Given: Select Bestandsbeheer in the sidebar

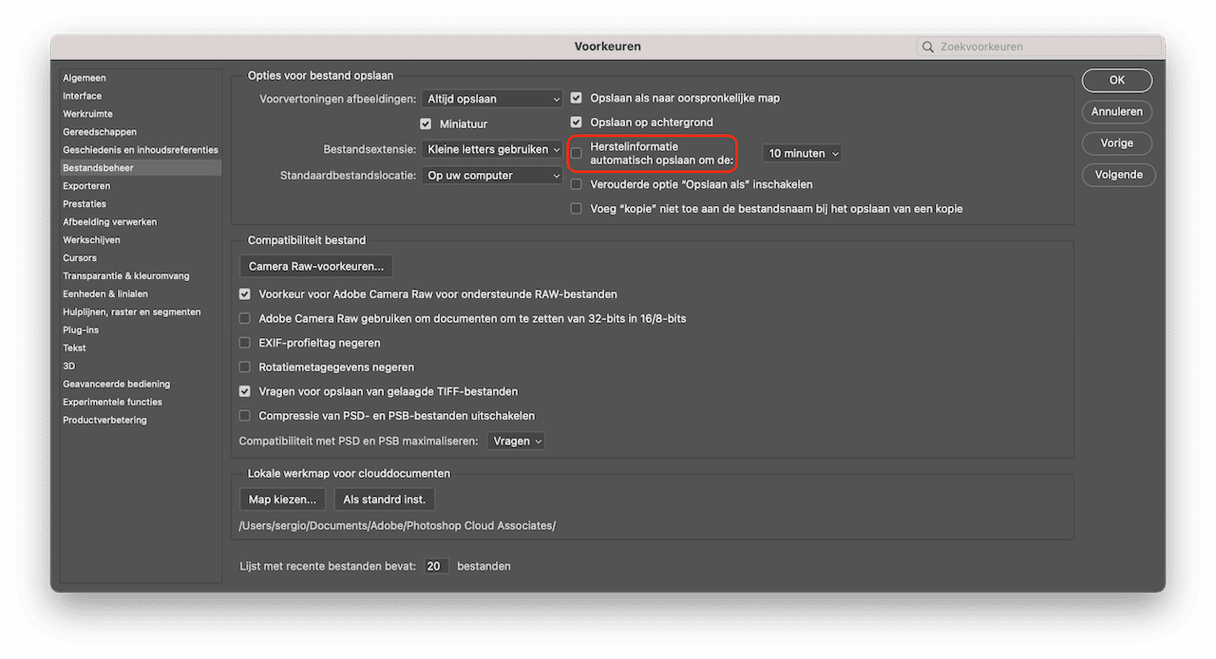Looking at the screenshot, I should coord(141,168).
